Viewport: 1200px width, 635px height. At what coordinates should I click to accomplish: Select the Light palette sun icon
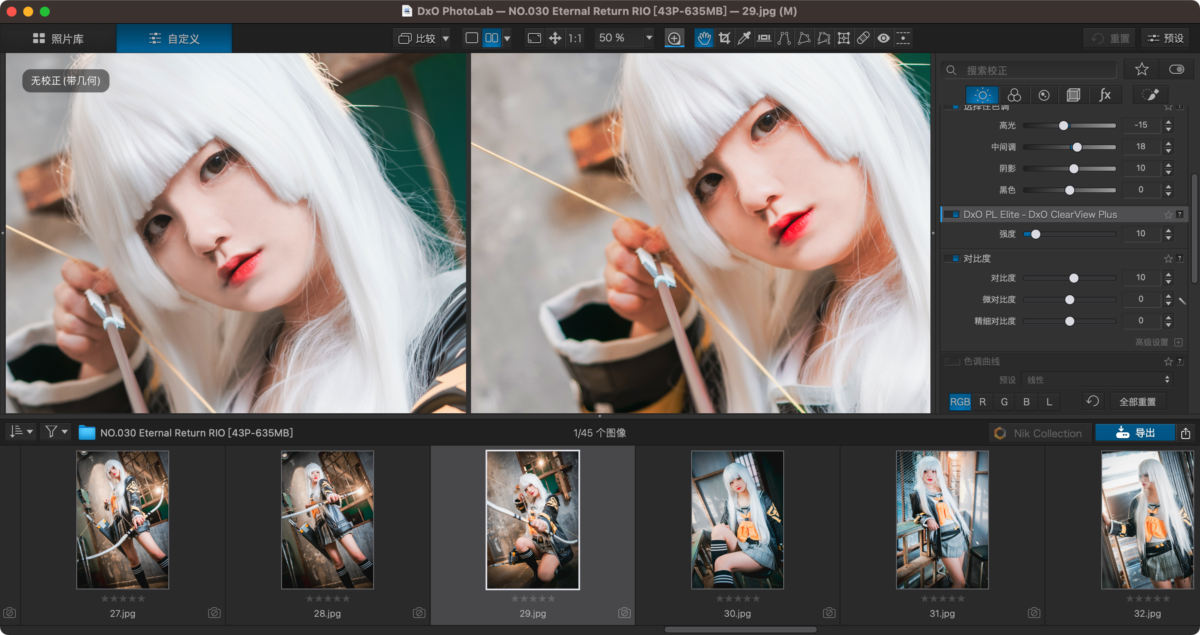(x=982, y=95)
